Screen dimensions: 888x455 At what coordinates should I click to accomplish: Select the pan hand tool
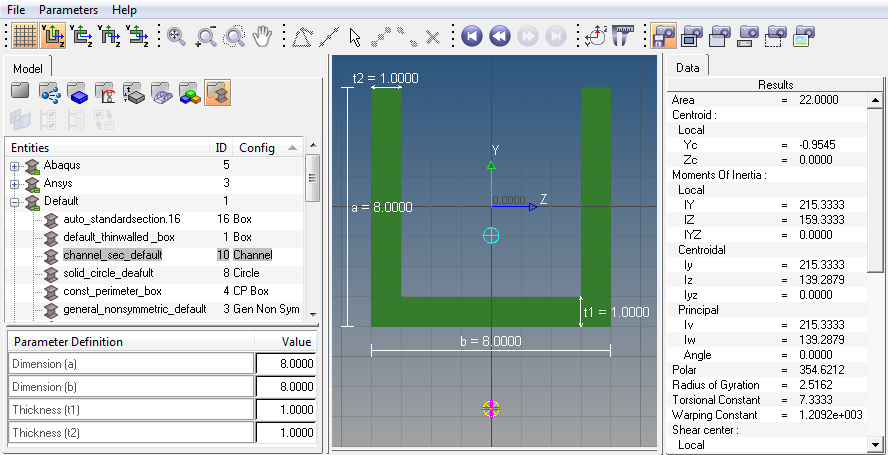[x=263, y=37]
